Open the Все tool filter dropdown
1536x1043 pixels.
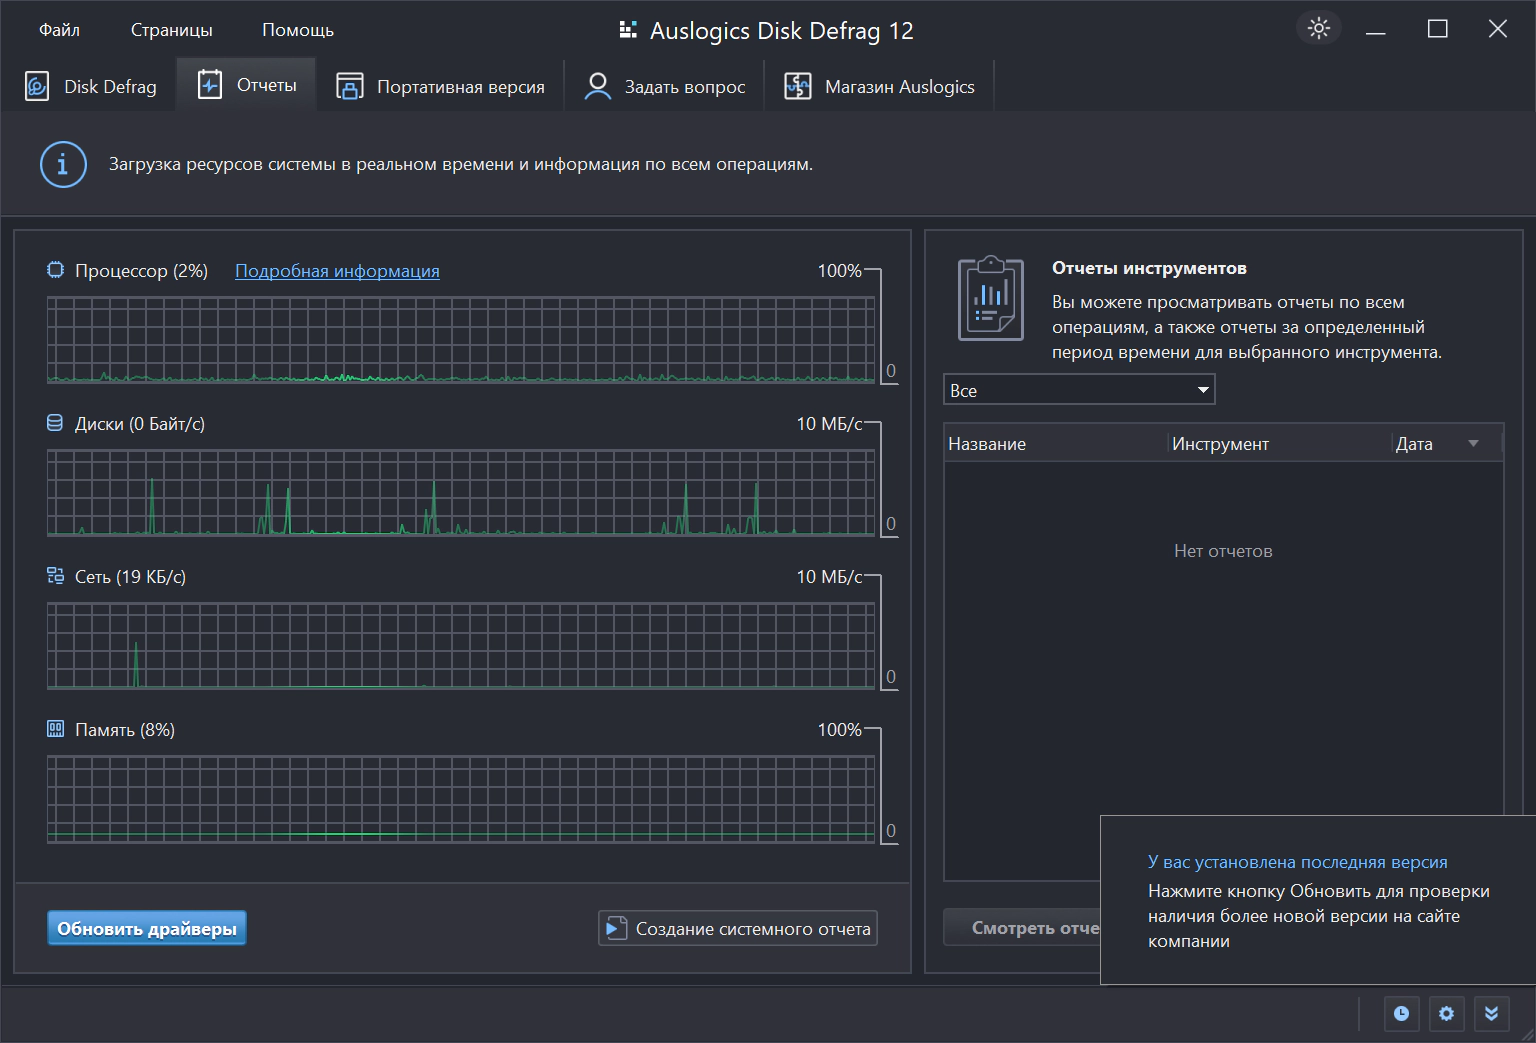click(x=1079, y=390)
